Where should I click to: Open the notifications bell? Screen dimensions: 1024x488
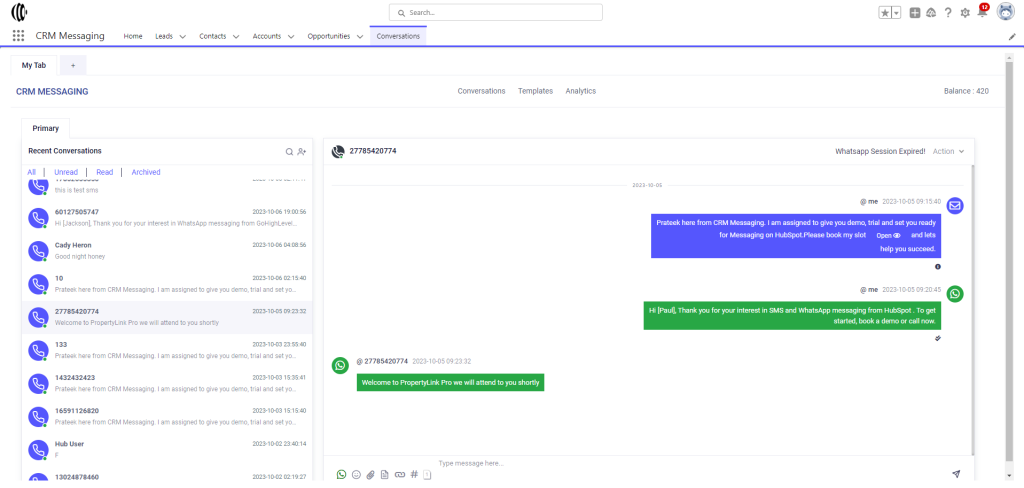(982, 12)
